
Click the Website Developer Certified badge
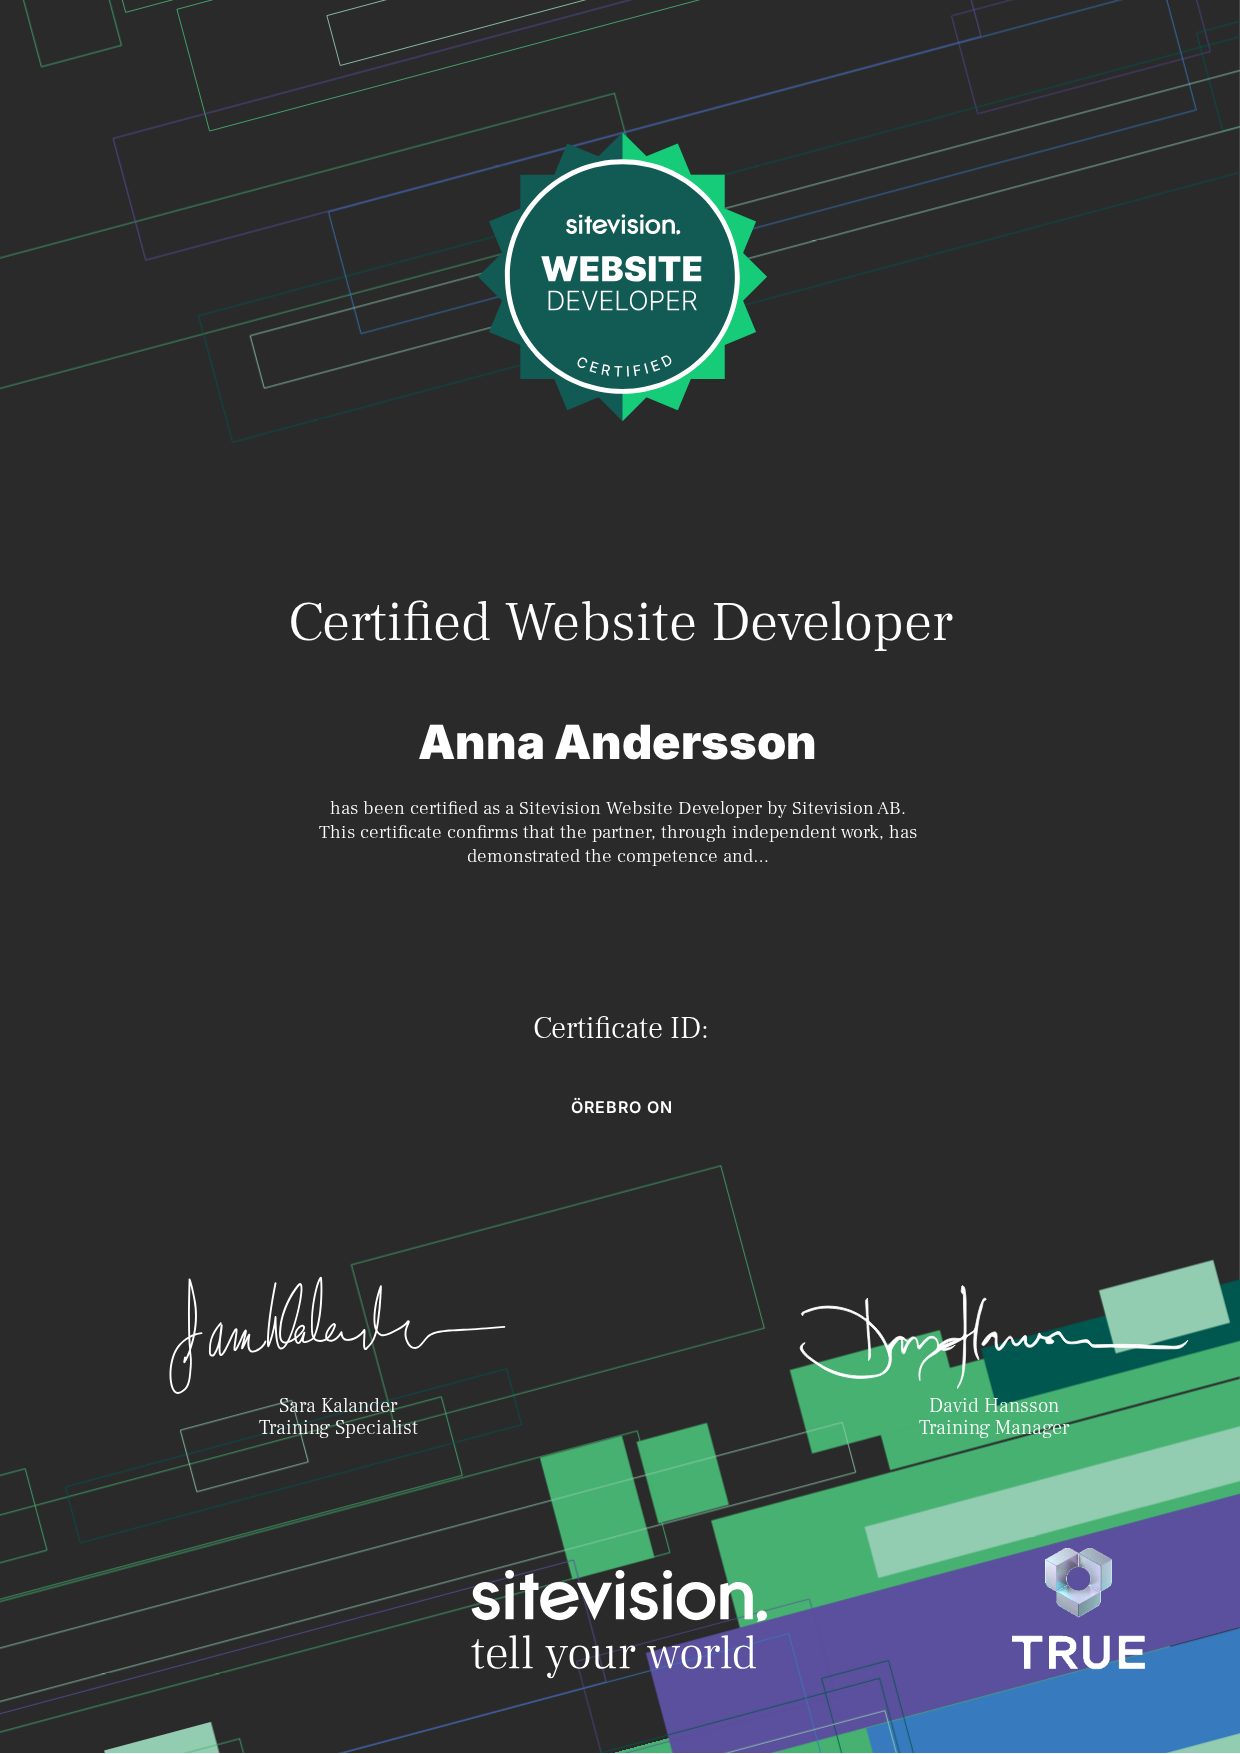pos(622,277)
